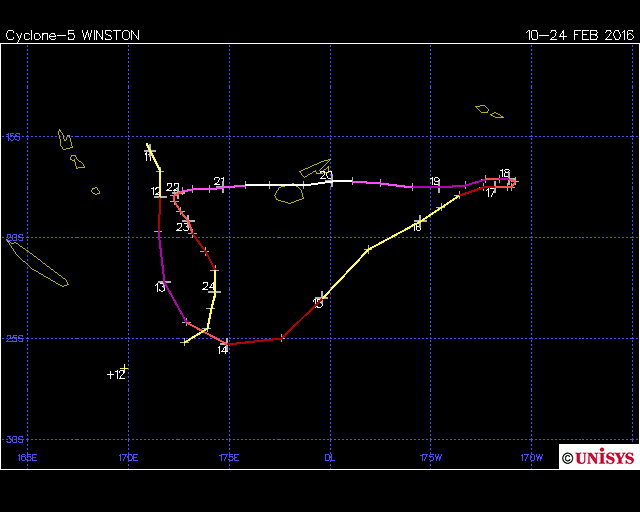Image resolution: width=640 pixels, height=512 pixels.
Task: Click the 10-24 FEB 2016 date label
Action: pos(580,35)
